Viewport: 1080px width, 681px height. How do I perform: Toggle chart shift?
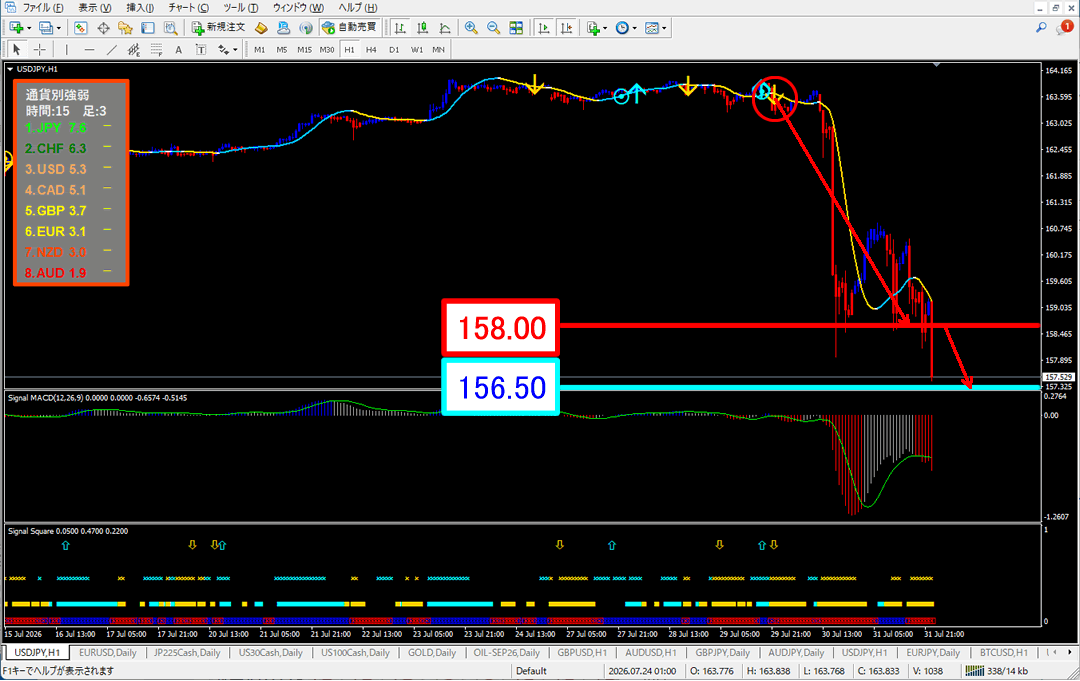(565, 28)
